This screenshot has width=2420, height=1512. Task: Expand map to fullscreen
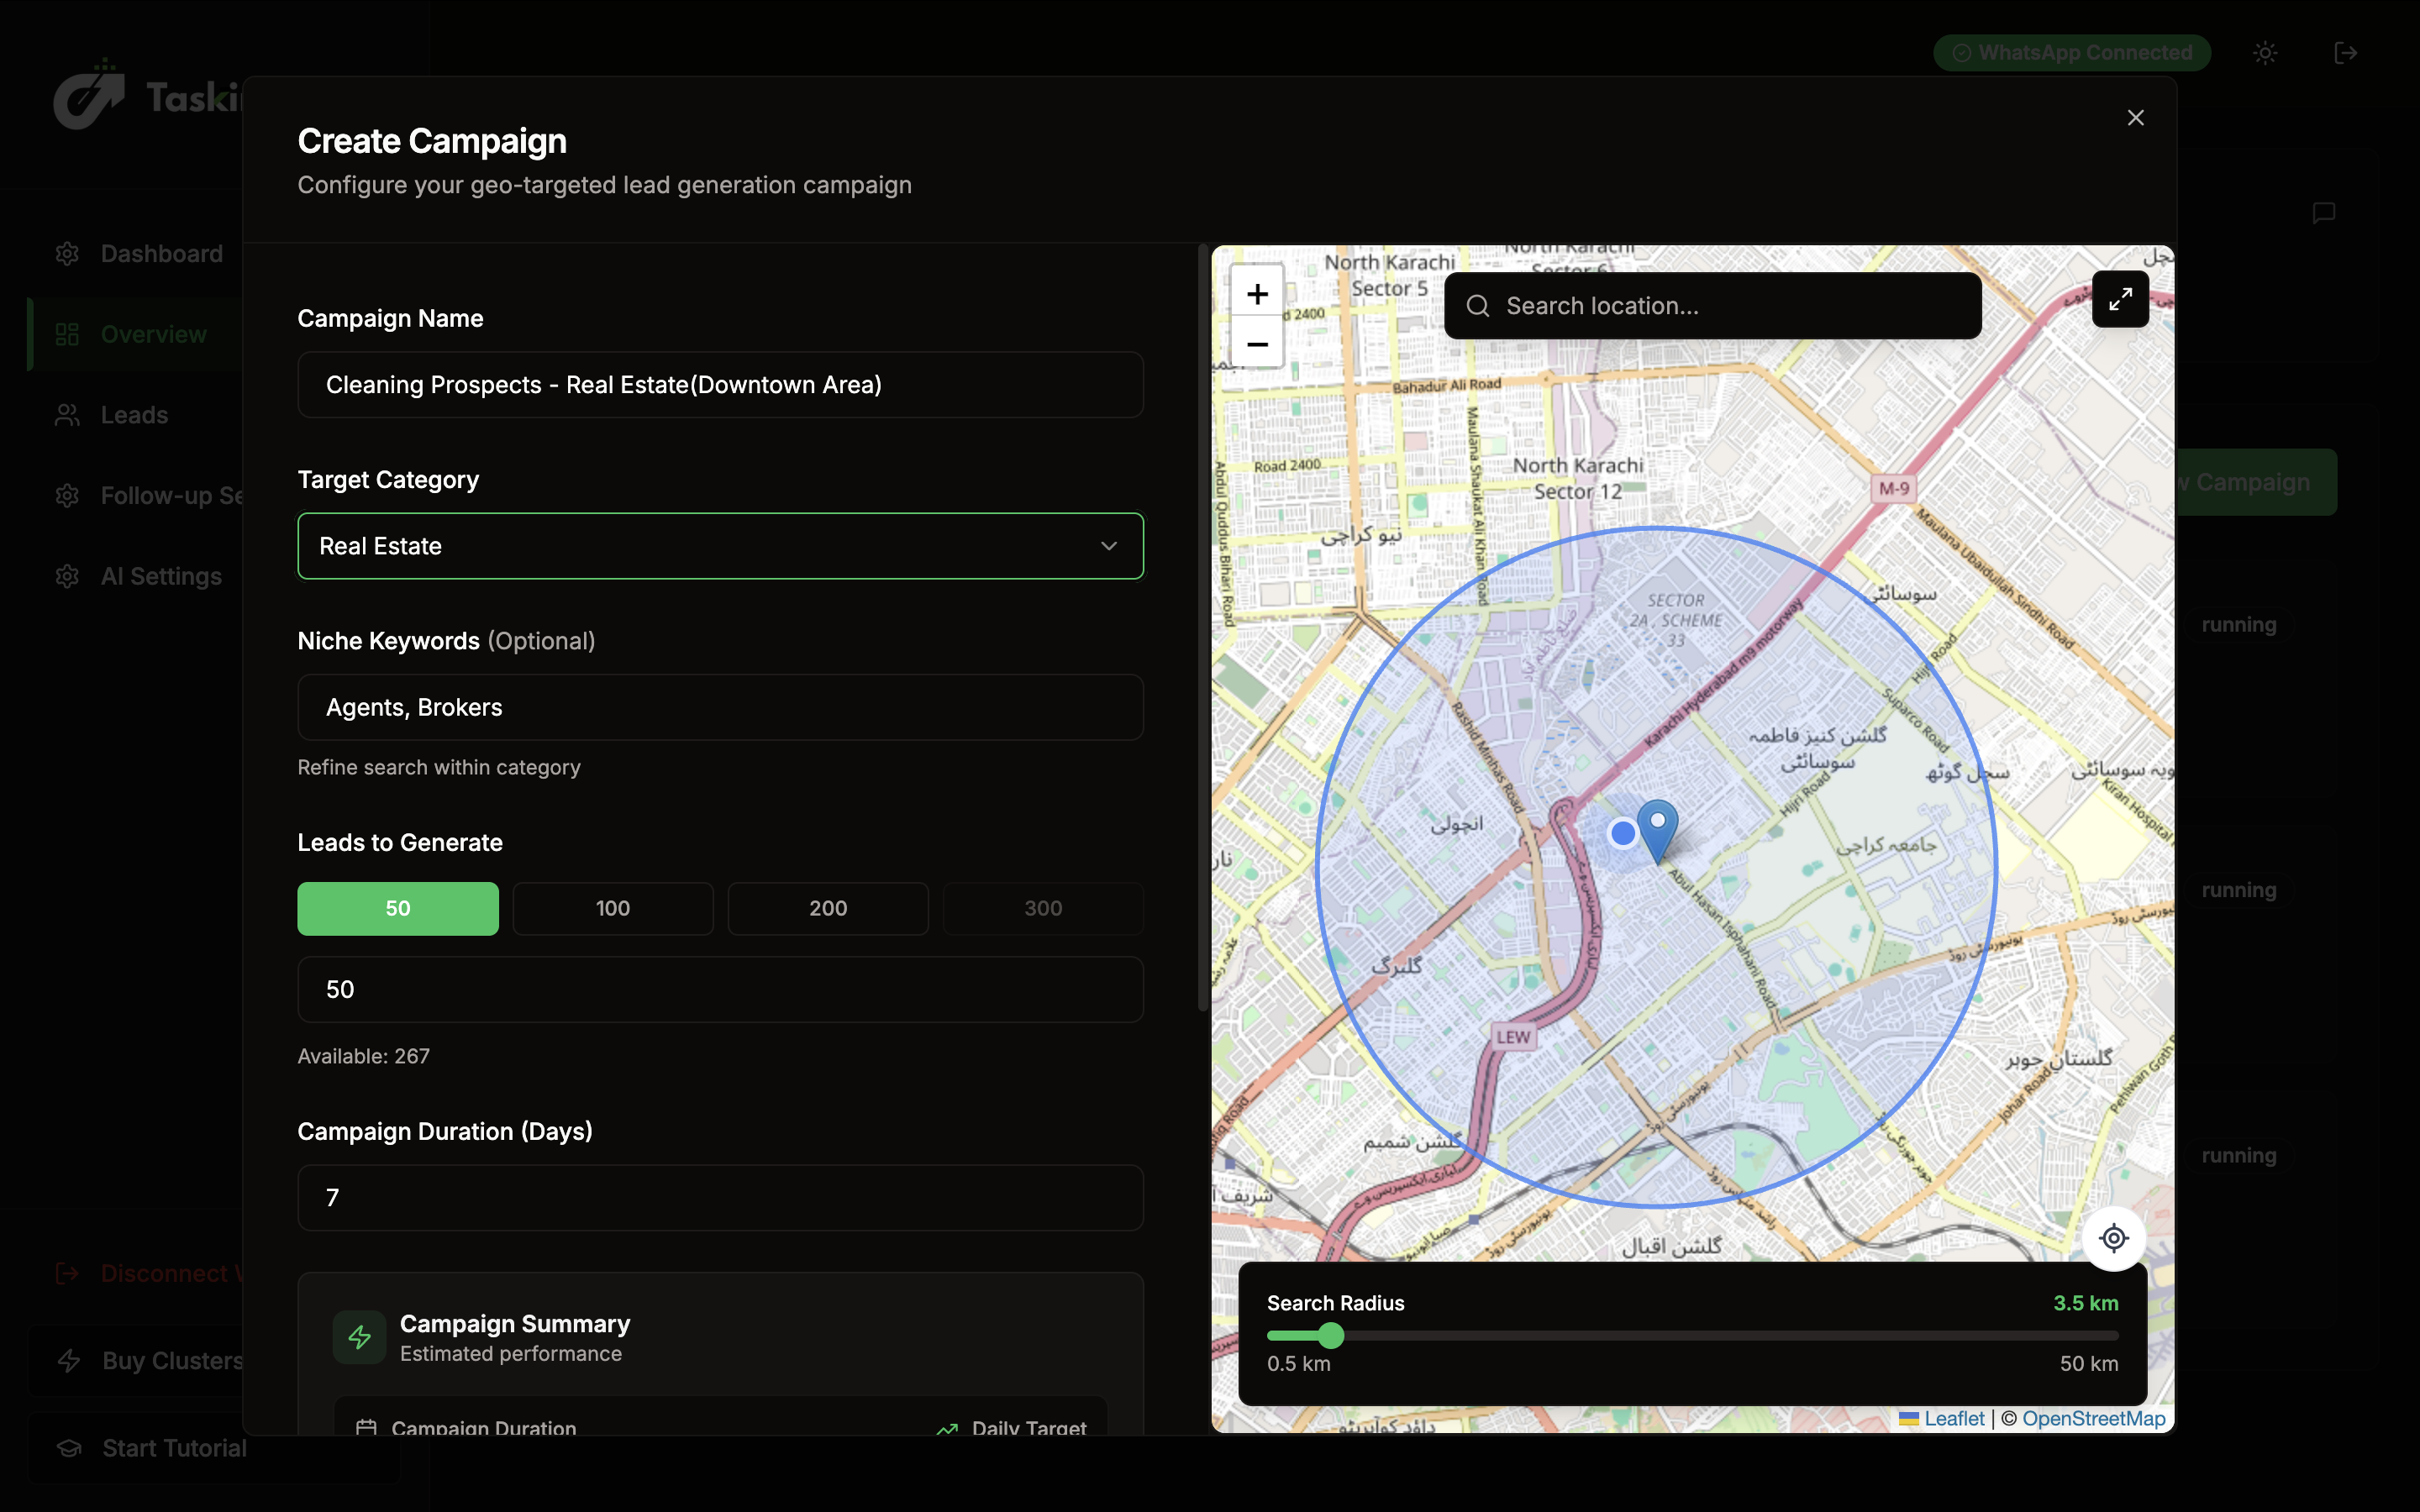(x=2120, y=299)
